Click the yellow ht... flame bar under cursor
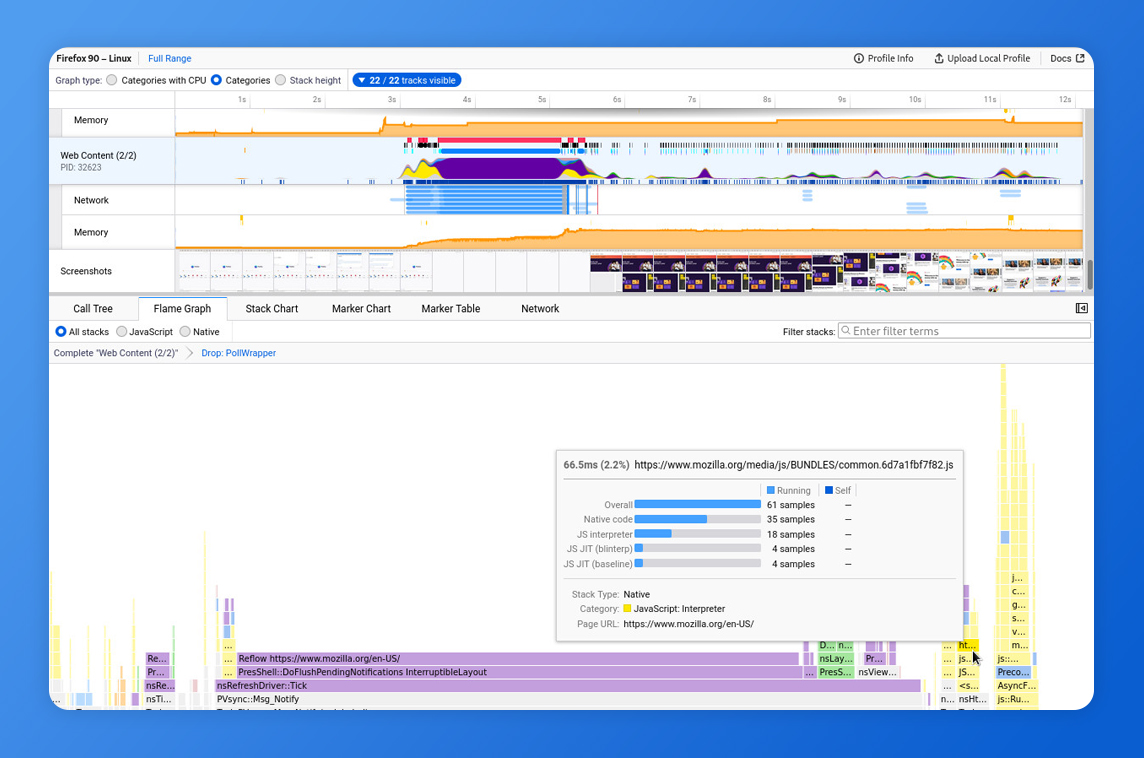Image resolution: width=1144 pixels, height=758 pixels. [967, 646]
